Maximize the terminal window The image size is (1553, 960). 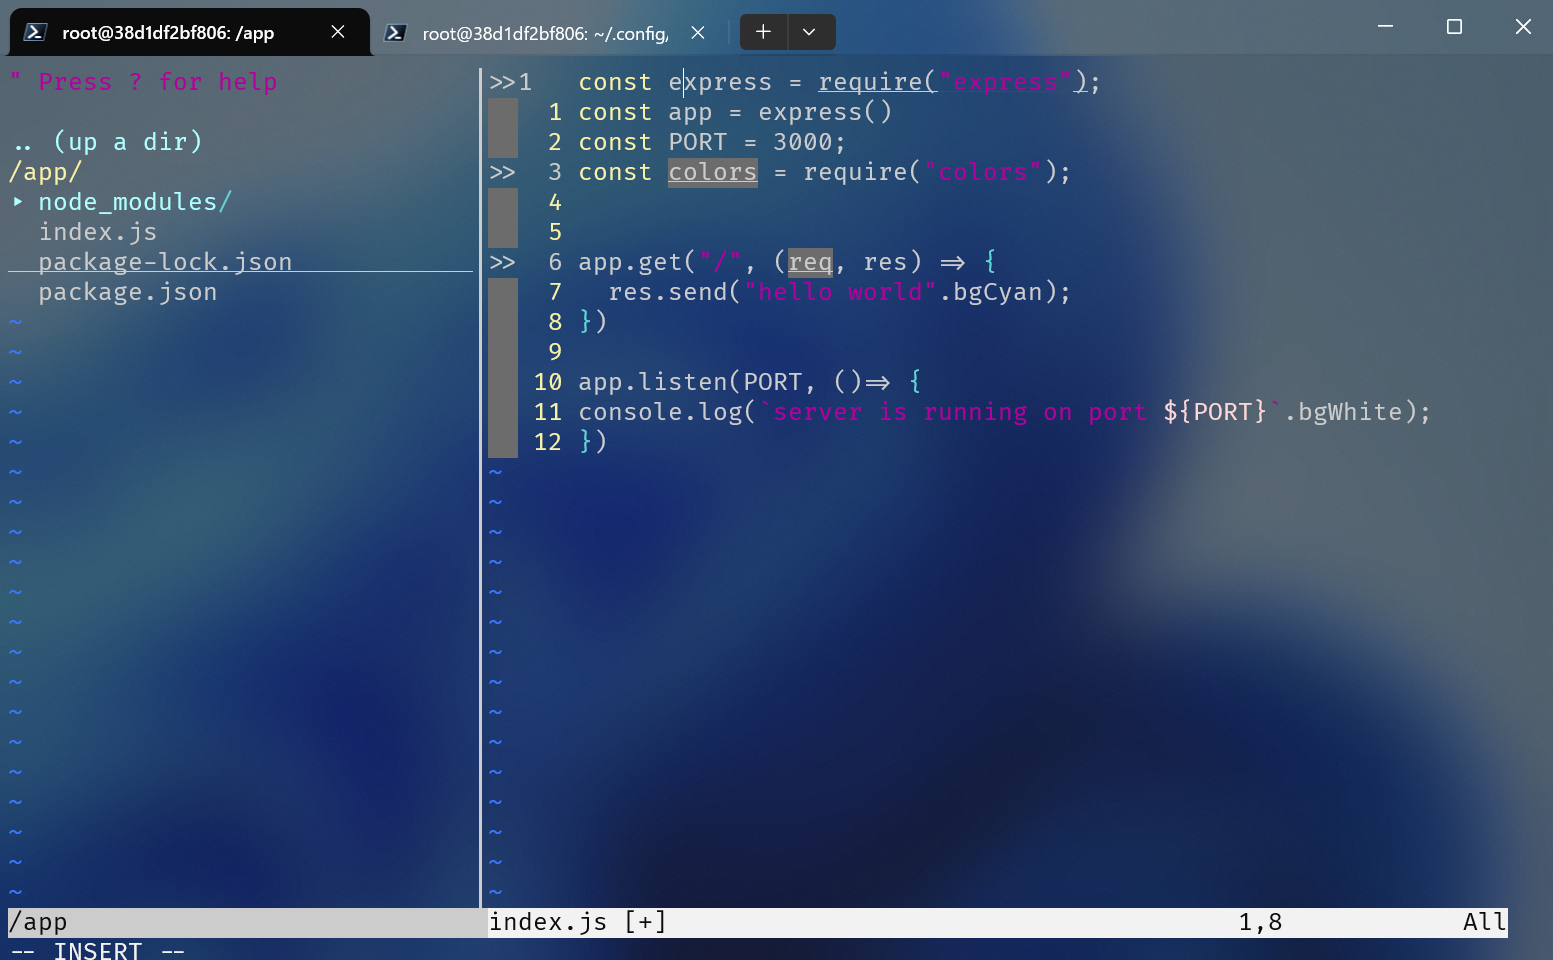click(x=1454, y=27)
